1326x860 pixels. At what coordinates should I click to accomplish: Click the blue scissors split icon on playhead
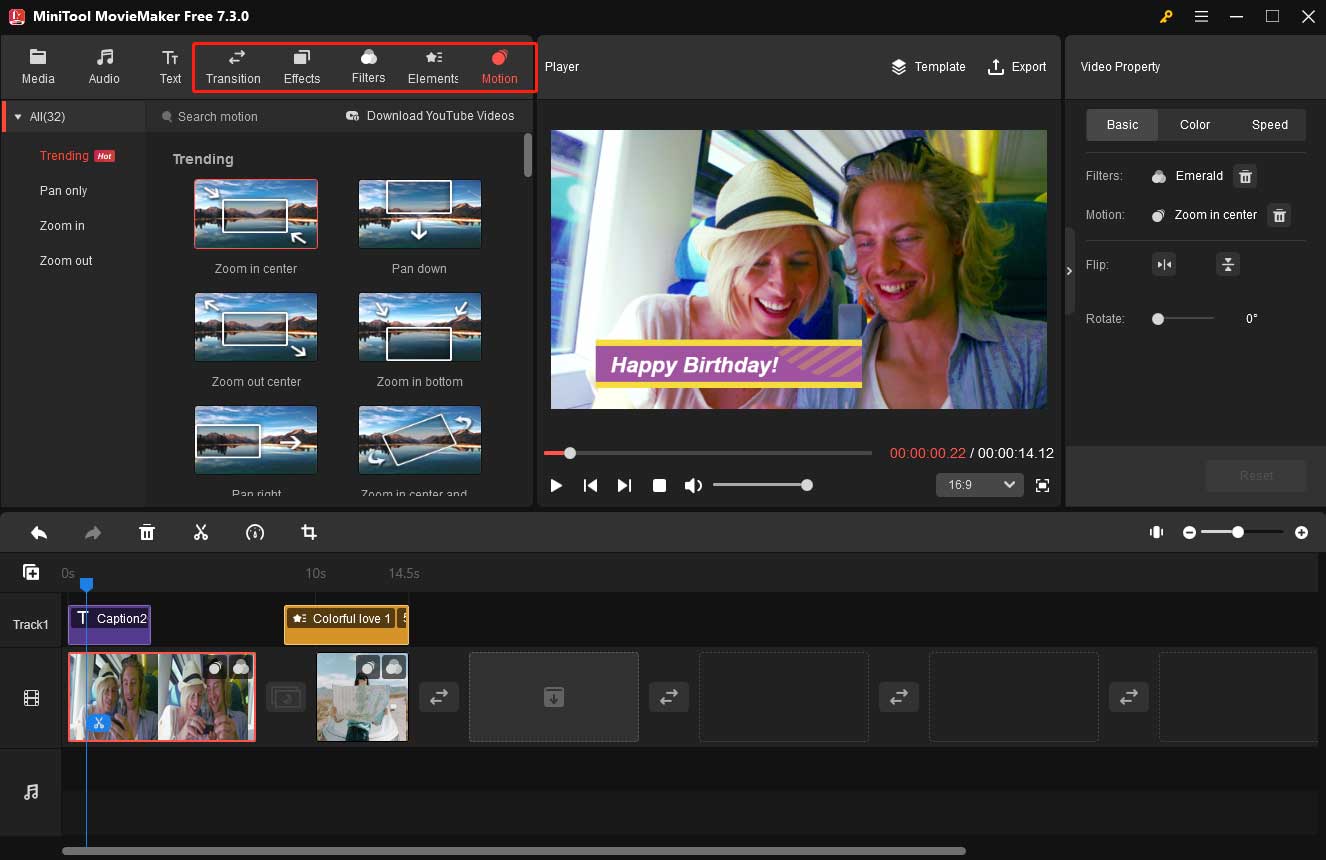click(x=99, y=722)
